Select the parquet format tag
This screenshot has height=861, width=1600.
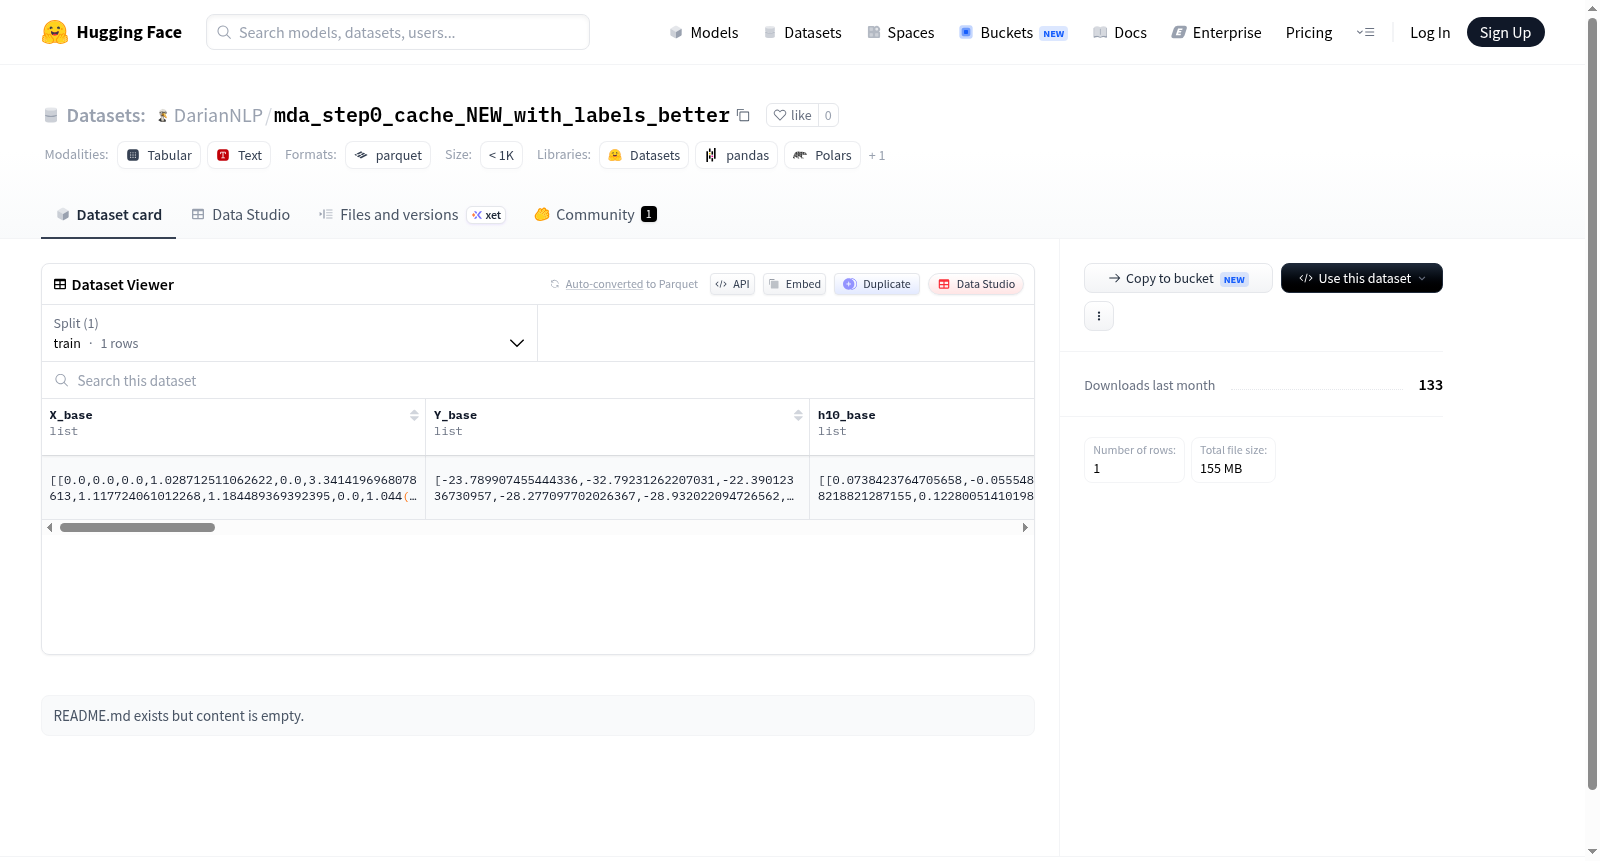pyautogui.click(x=388, y=155)
